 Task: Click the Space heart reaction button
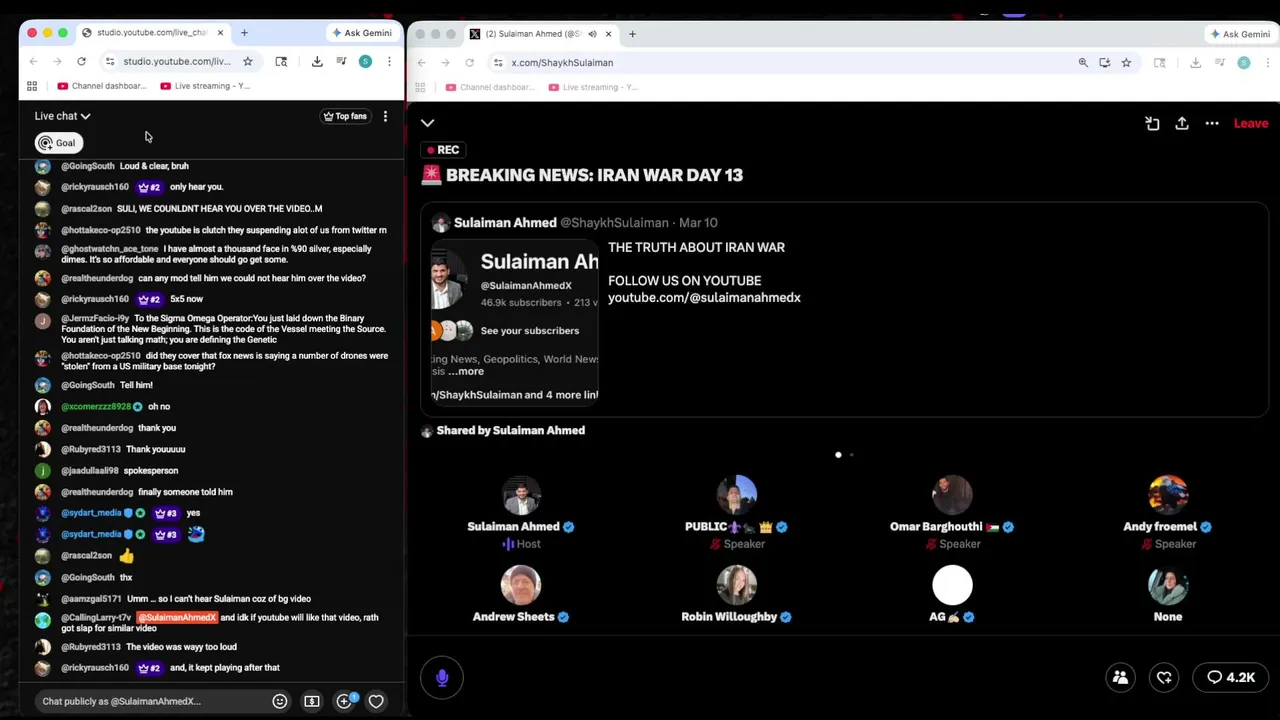pos(1164,677)
